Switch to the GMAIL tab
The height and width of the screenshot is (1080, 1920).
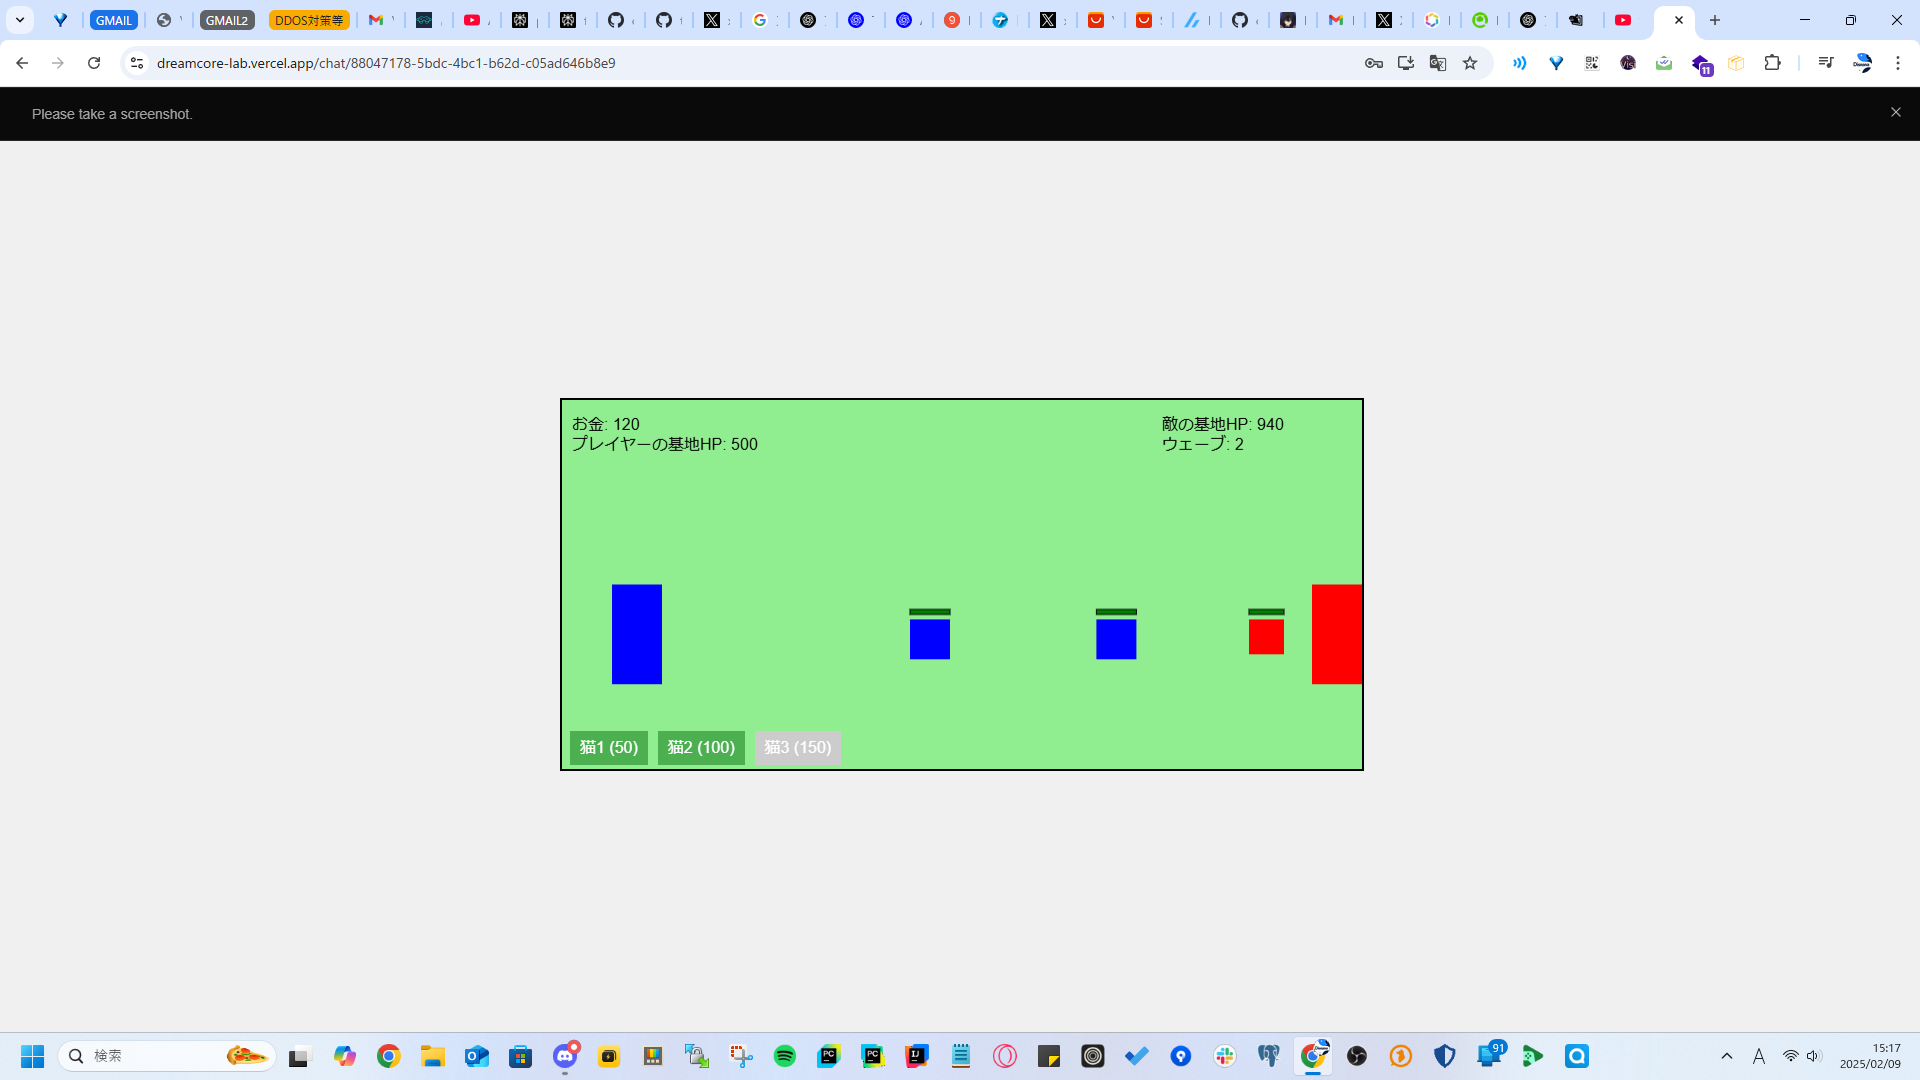coord(113,20)
